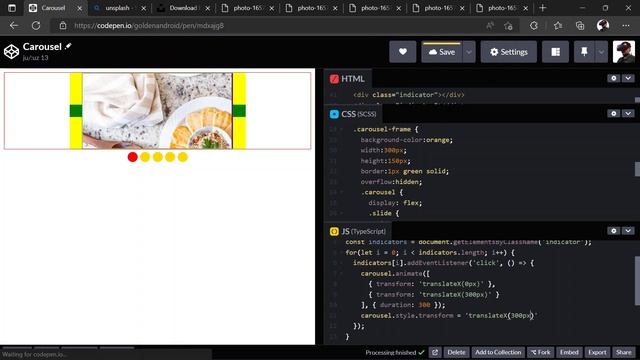Viewport: 640px width, 360px height.
Task: Open browser tab actions menu icon
Action: pyautogui.click(x=12, y=8)
